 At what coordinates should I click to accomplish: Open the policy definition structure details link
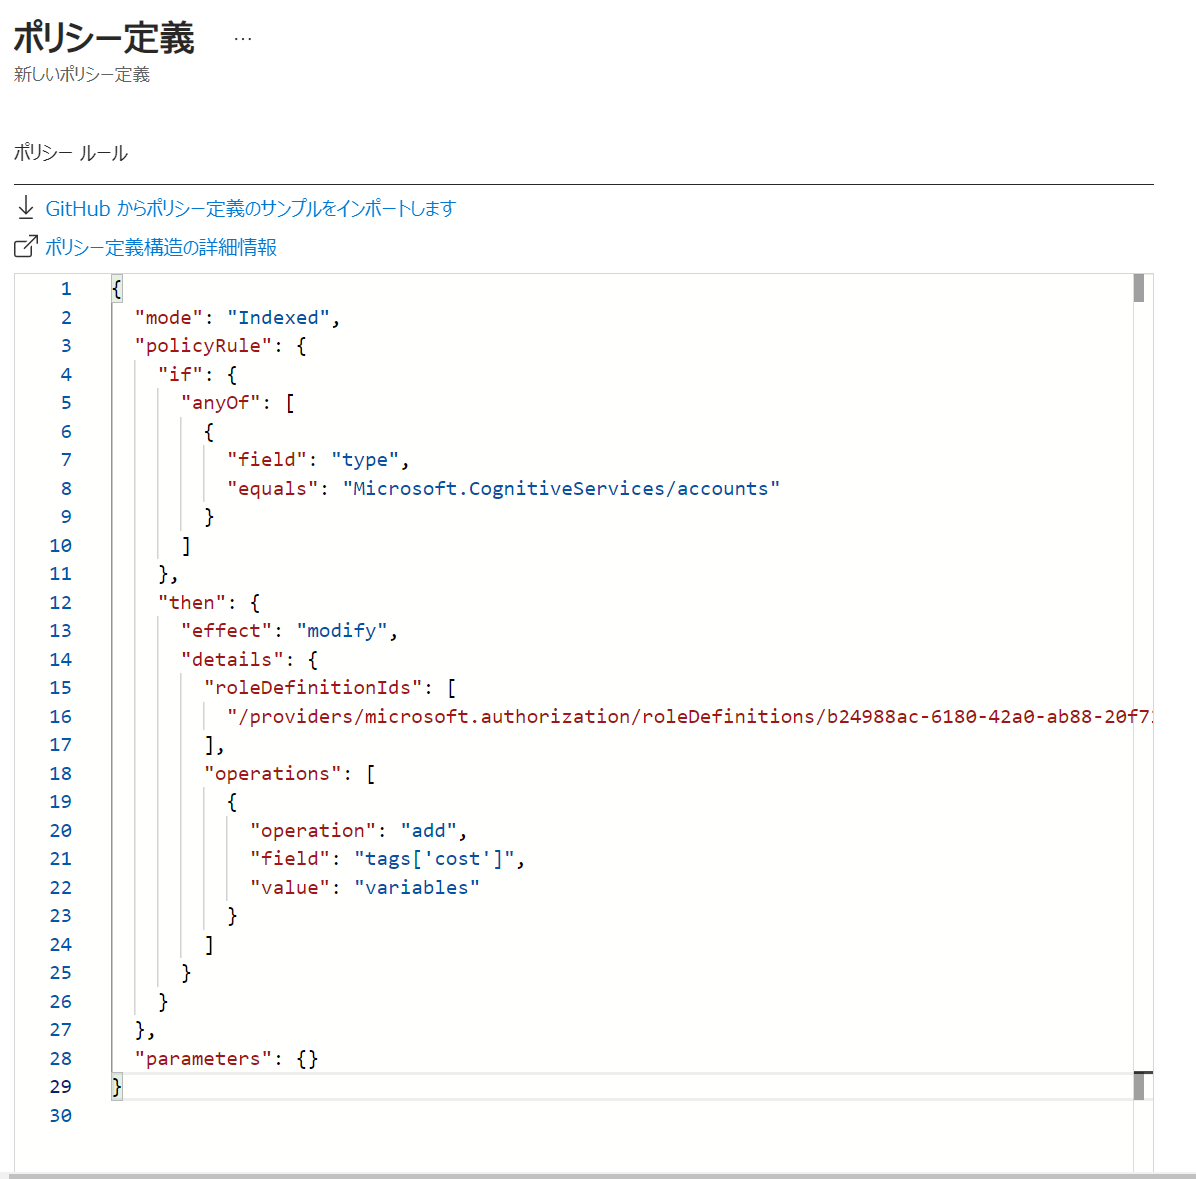point(161,247)
